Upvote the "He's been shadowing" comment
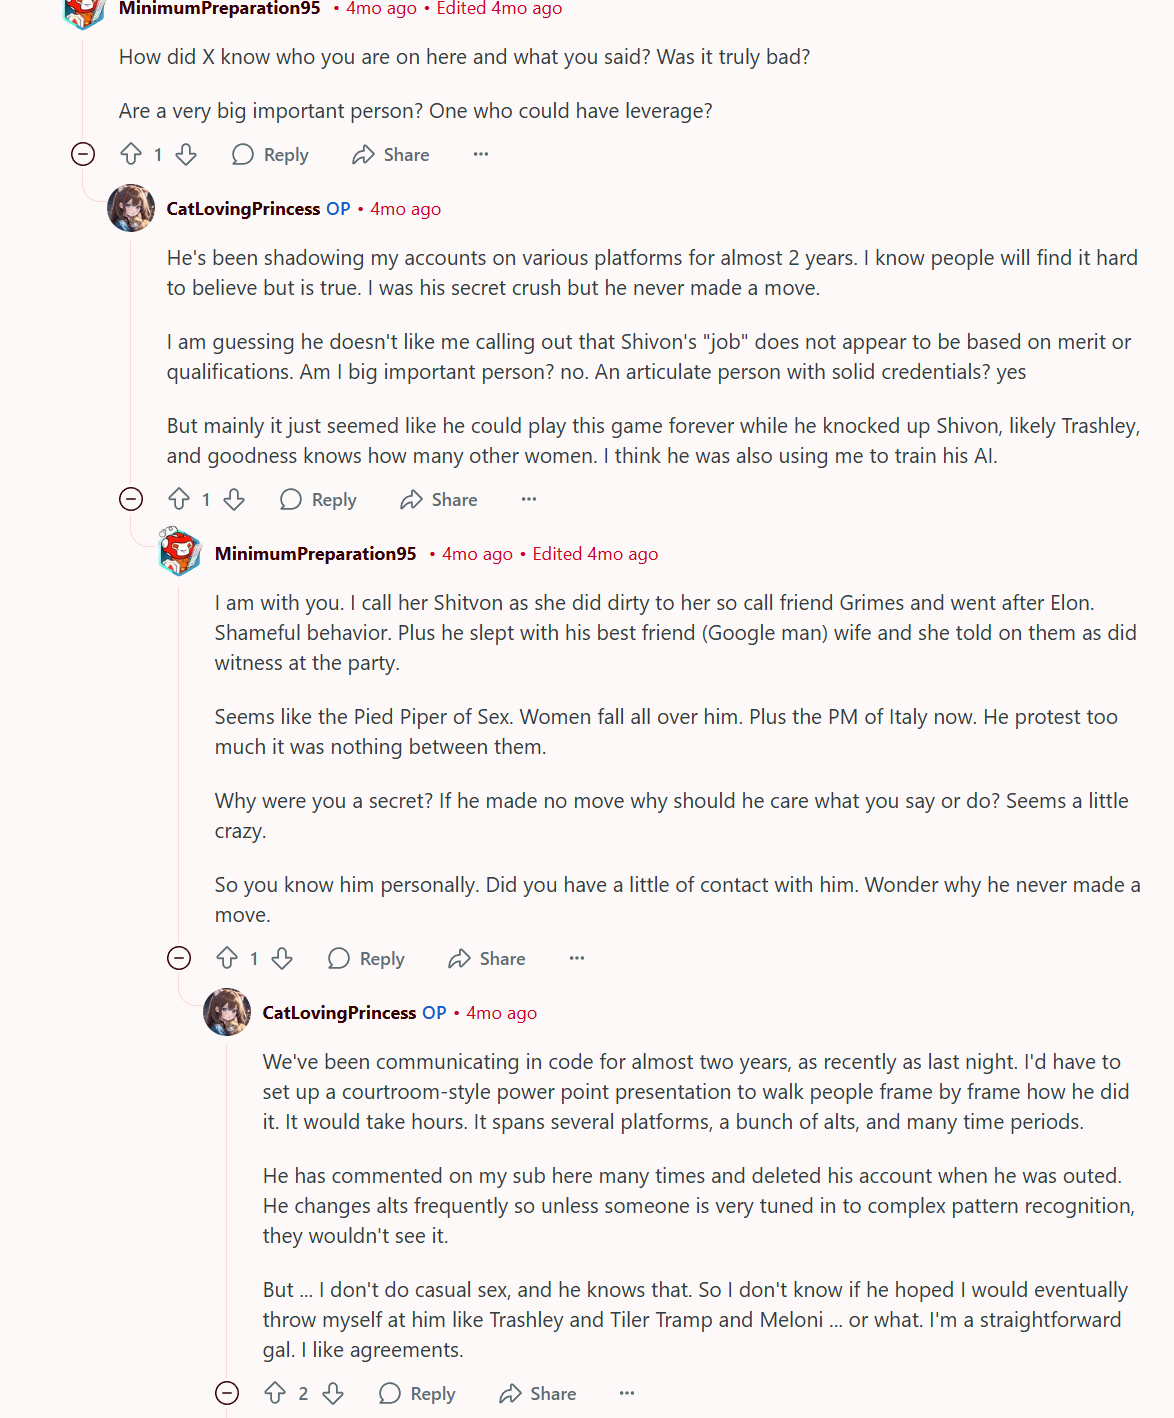This screenshot has height=1418, width=1174. click(x=179, y=499)
